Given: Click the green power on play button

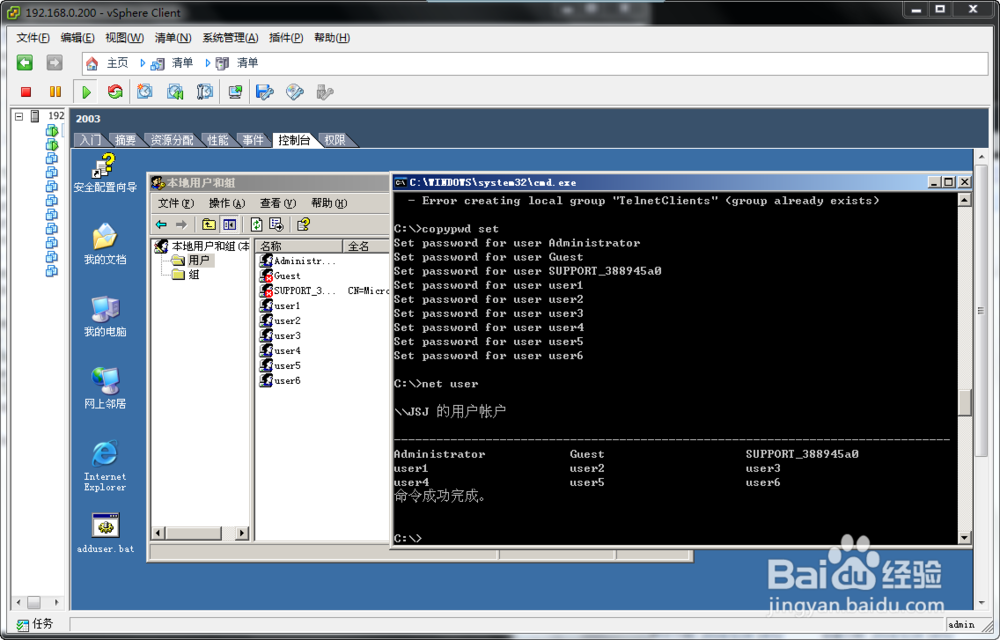Looking at the screenshot, I should pos(86,92).
